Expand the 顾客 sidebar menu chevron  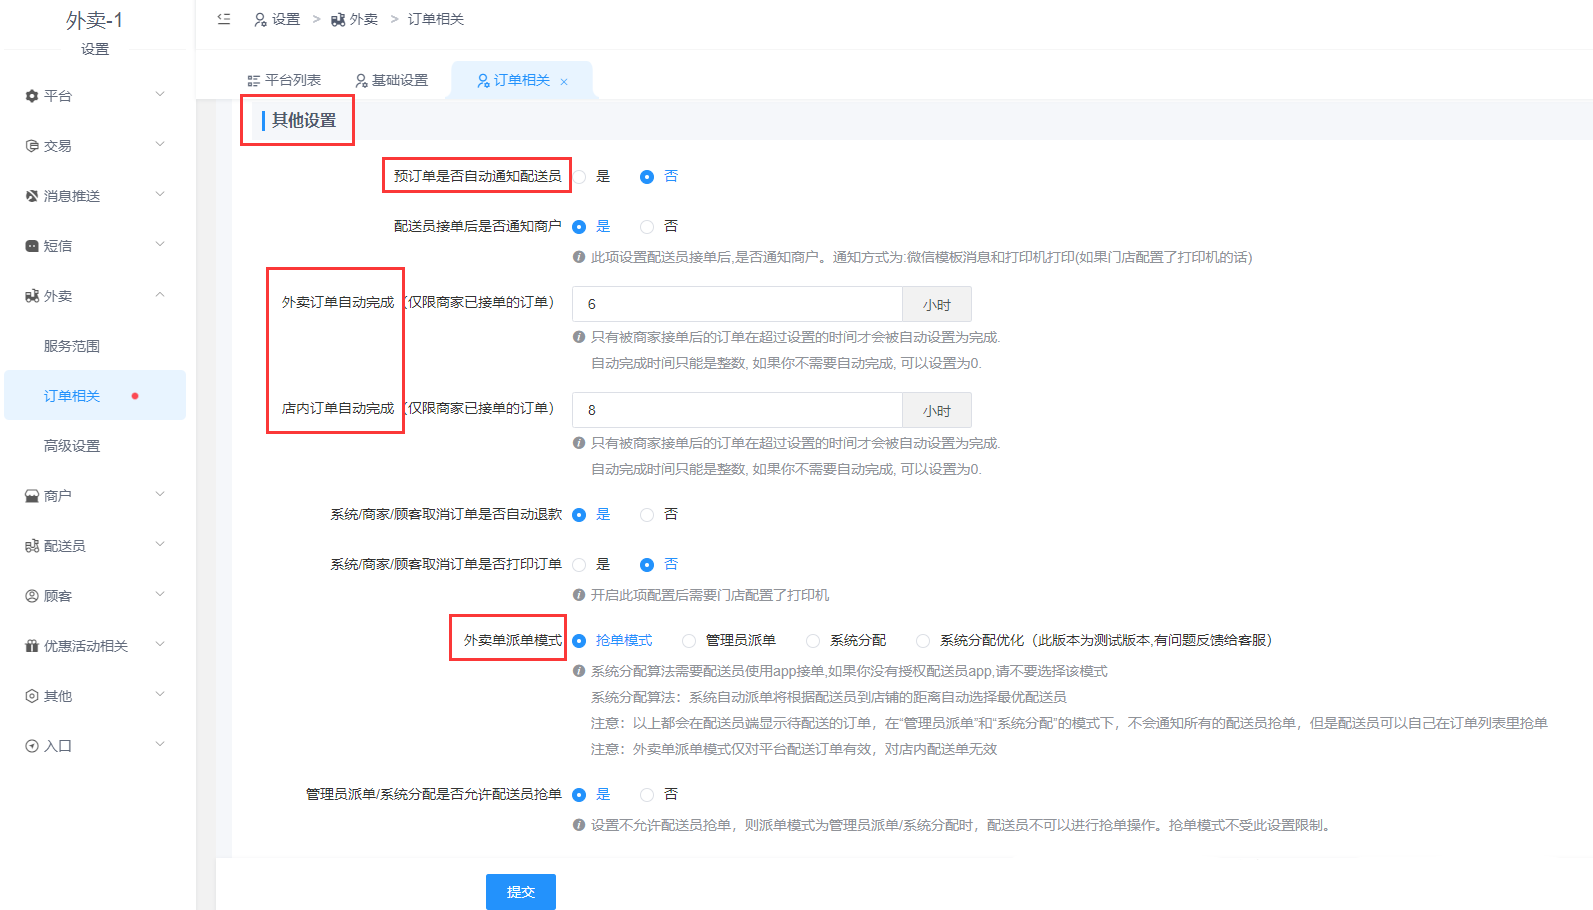tap(160, 594)
